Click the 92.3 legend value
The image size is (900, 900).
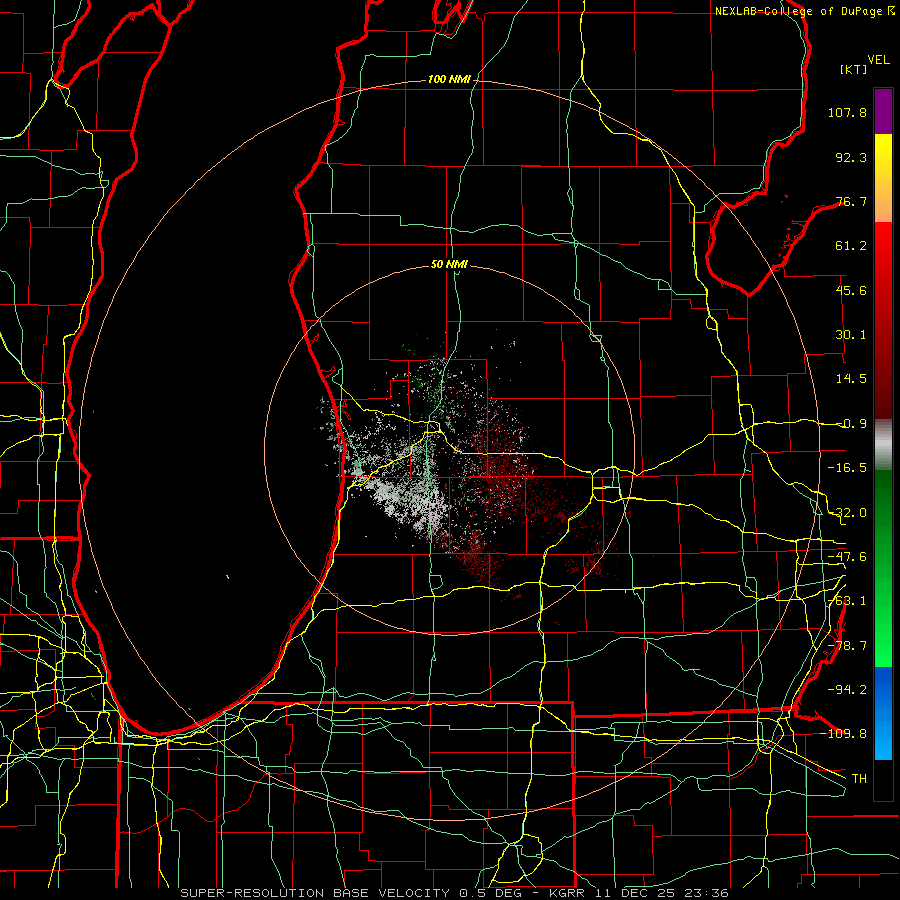click(x=851, y=157)
